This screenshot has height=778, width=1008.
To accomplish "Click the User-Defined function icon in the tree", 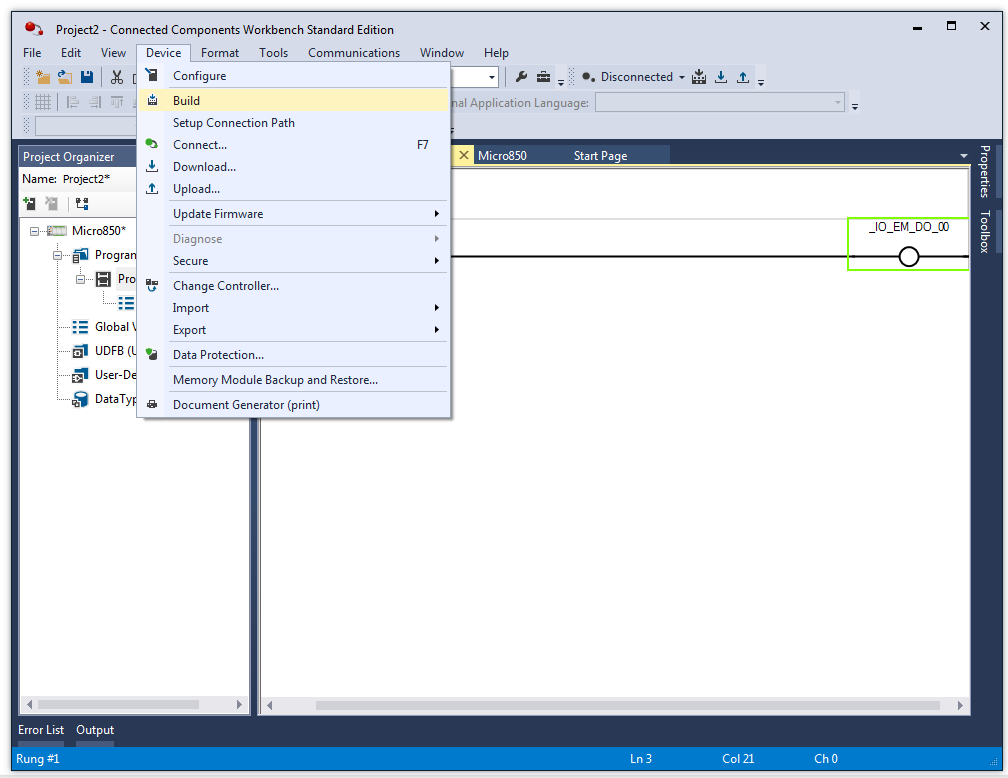I will click(x=80, y=375).
